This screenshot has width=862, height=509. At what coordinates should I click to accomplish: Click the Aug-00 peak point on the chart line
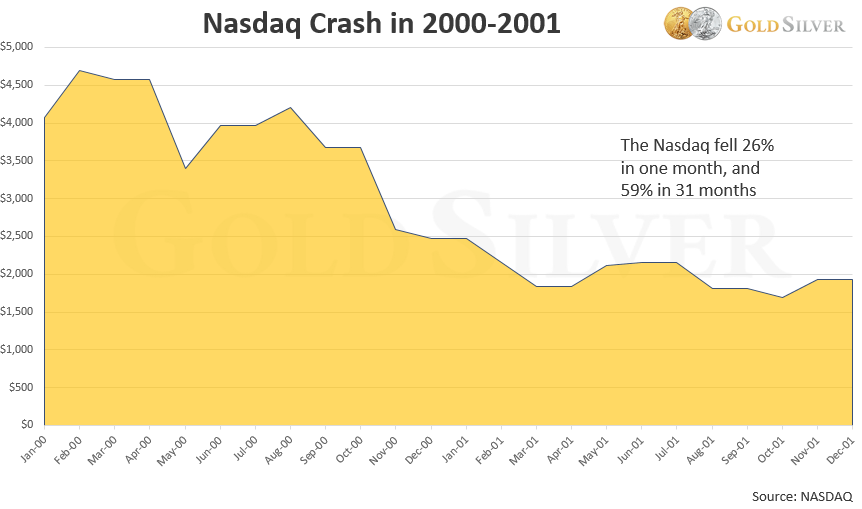(x=290, y=107)
